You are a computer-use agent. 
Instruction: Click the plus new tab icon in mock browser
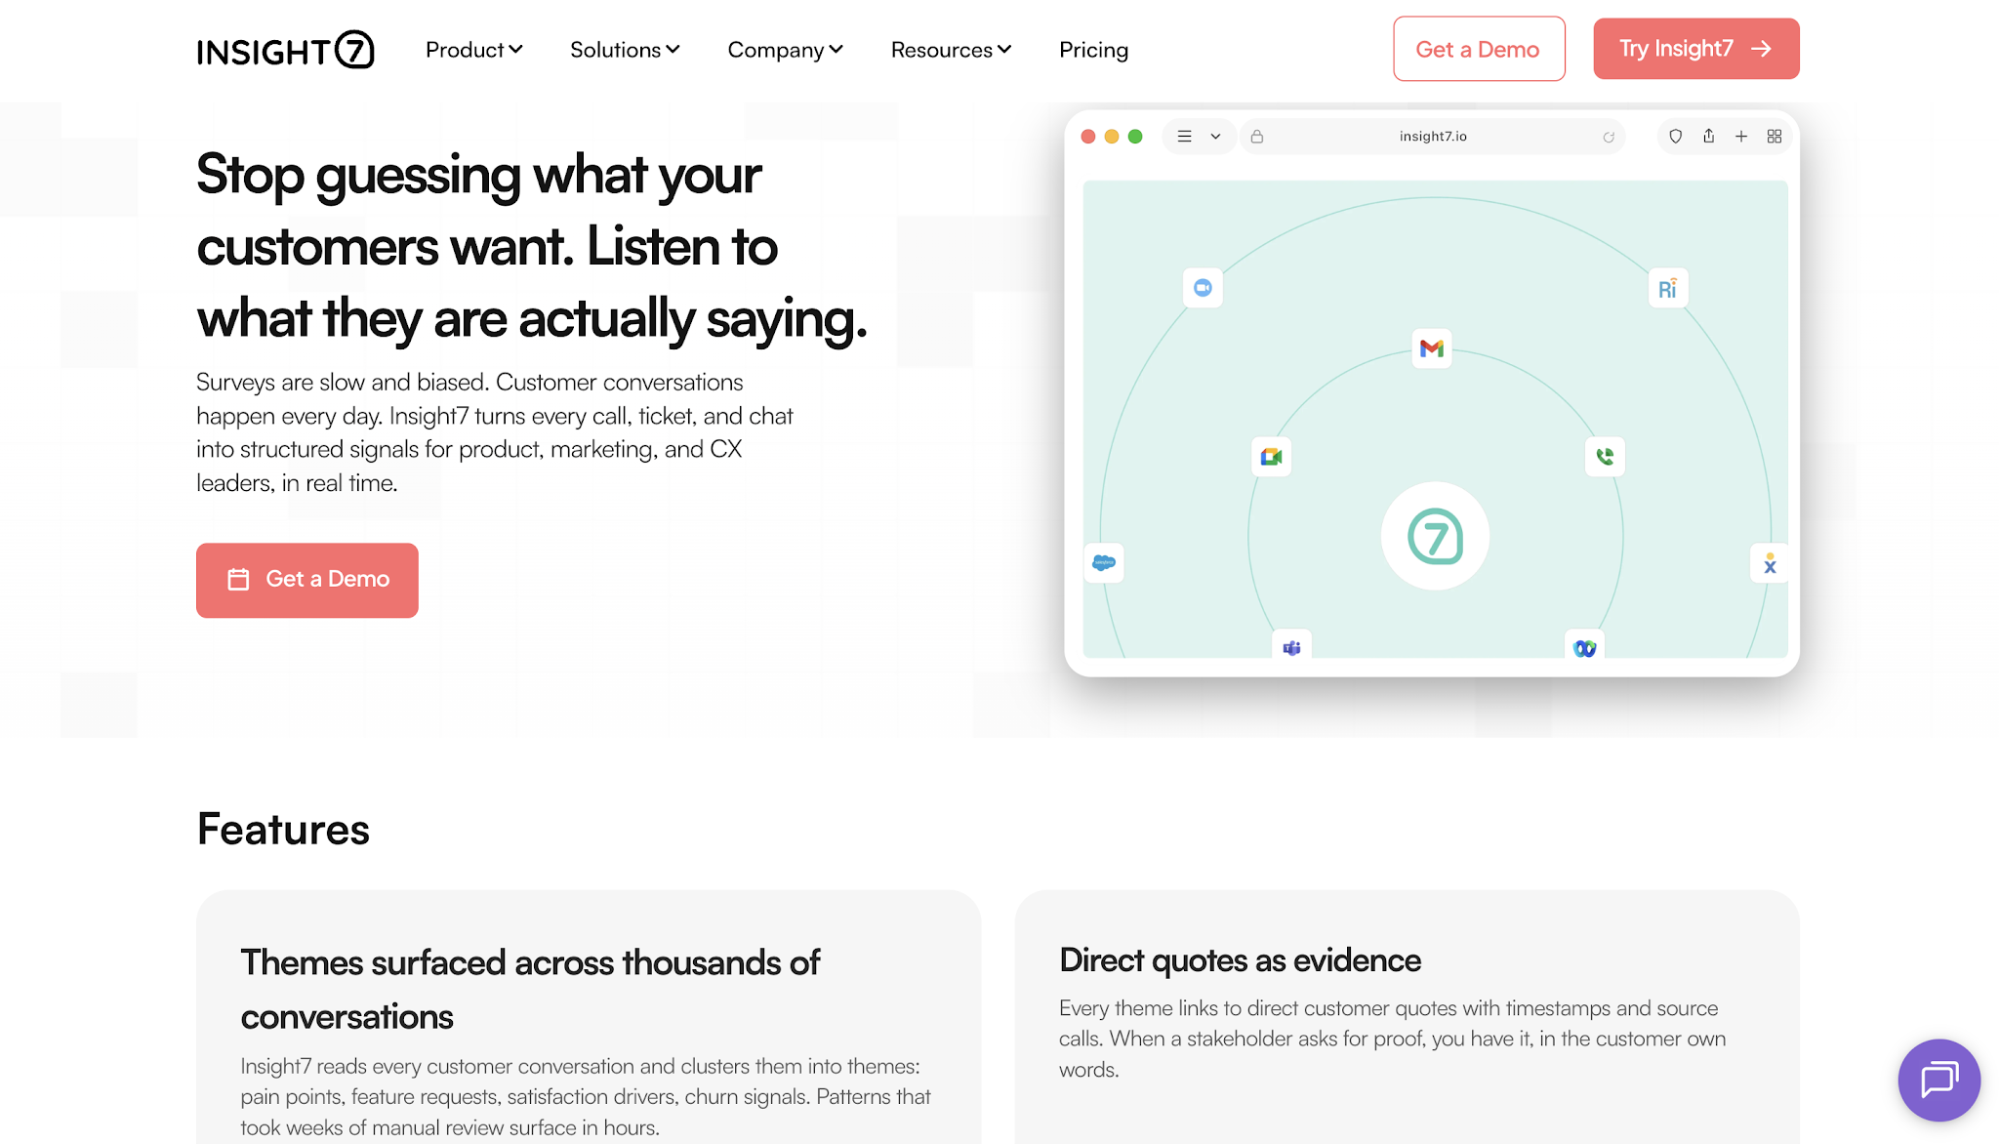(x=1741, y=137)
